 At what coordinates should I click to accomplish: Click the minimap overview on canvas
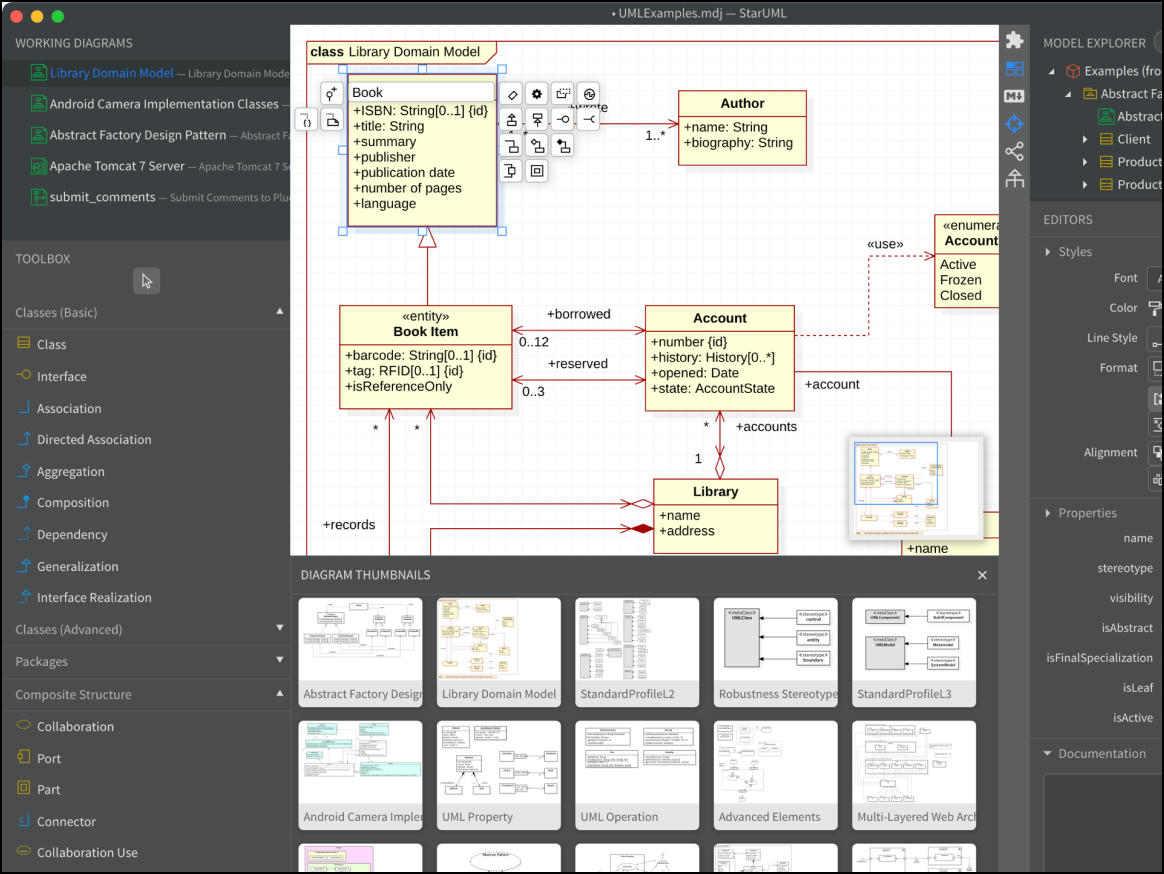coord(916,487)
